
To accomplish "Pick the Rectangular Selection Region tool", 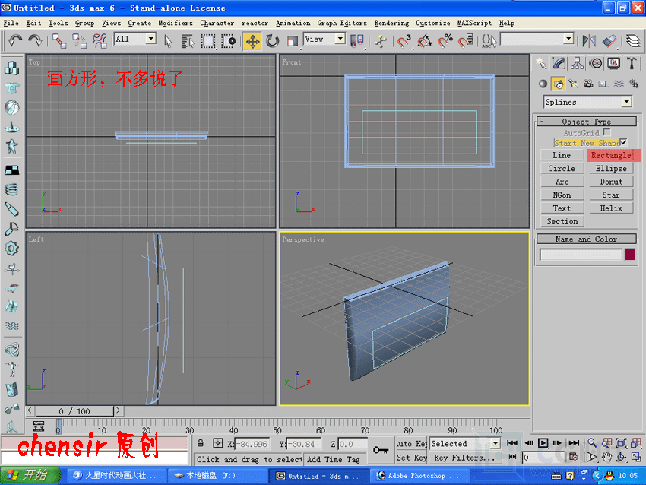I will tap(208, 41).
